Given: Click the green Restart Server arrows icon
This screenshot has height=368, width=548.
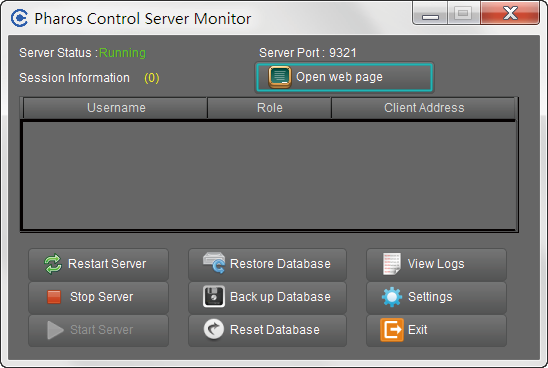Looking at the screenshot, I should pyautogui.click(x=53, y=264).
